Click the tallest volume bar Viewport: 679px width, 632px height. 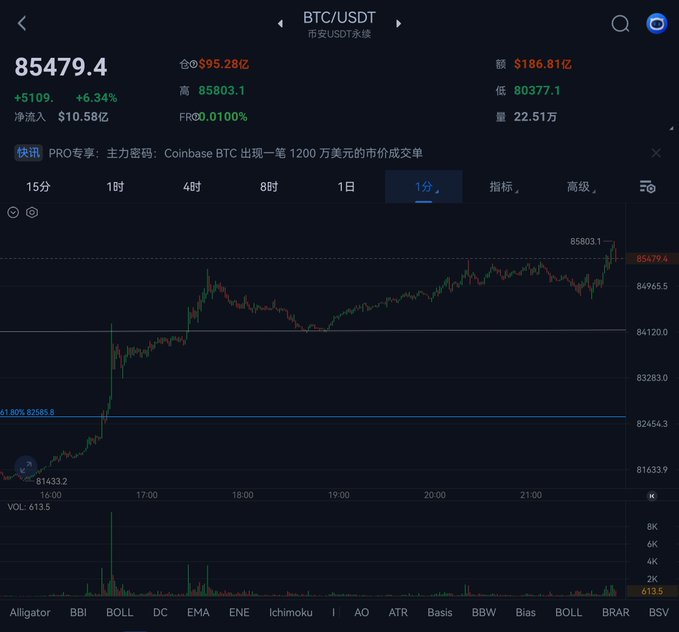pyautogui.click(x=111, y=554)
